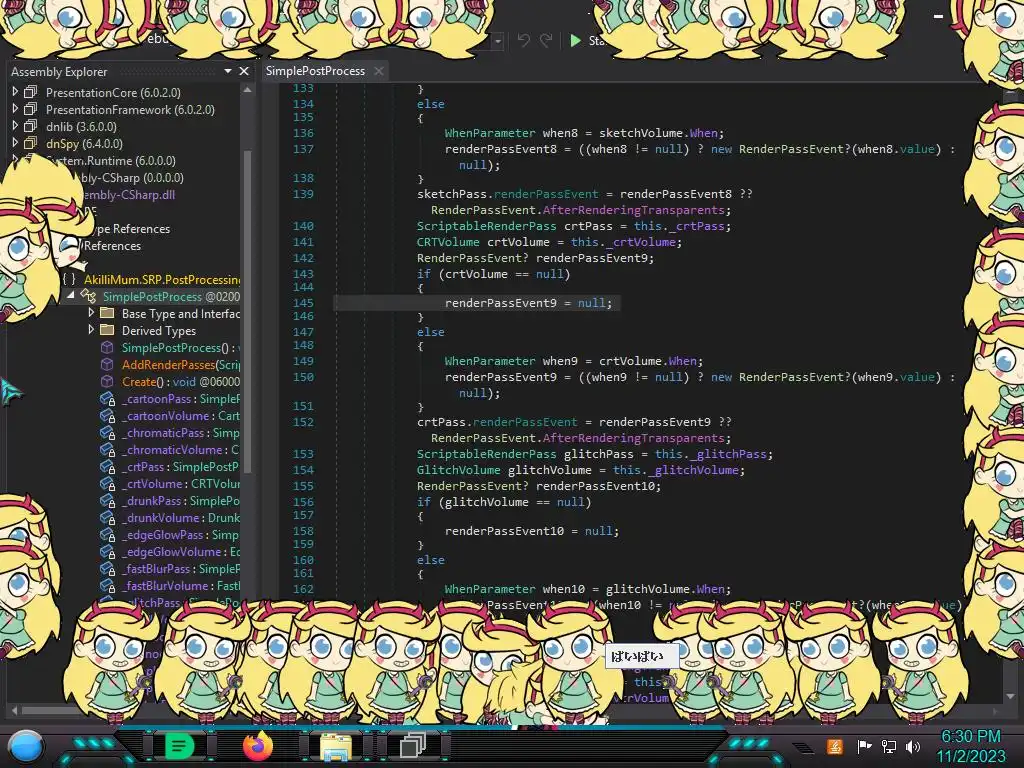Click the Java tray icon
This screenshot has width=1024, height=768.
click(835, 746)
